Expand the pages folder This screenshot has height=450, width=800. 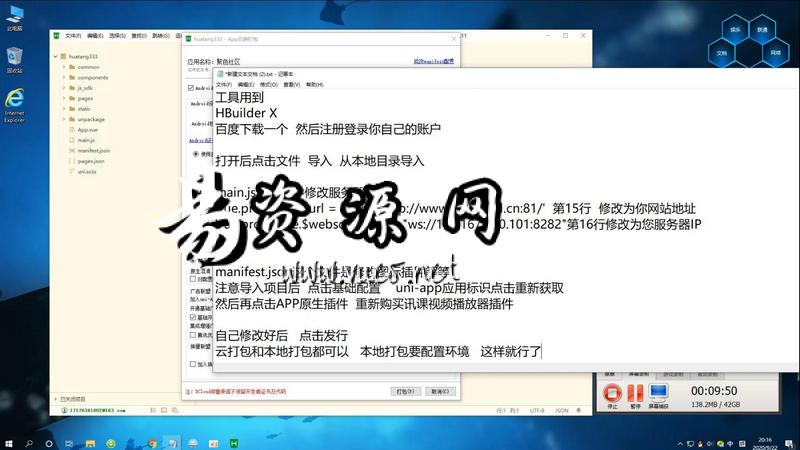(64, 98)
